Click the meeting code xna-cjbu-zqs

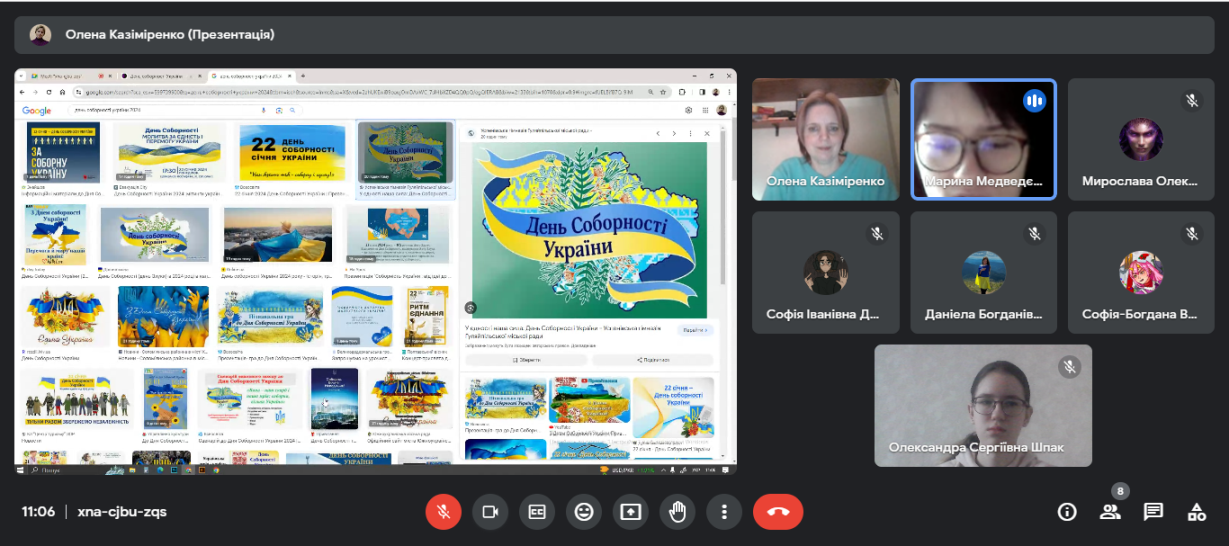click(x=122, y=512)
